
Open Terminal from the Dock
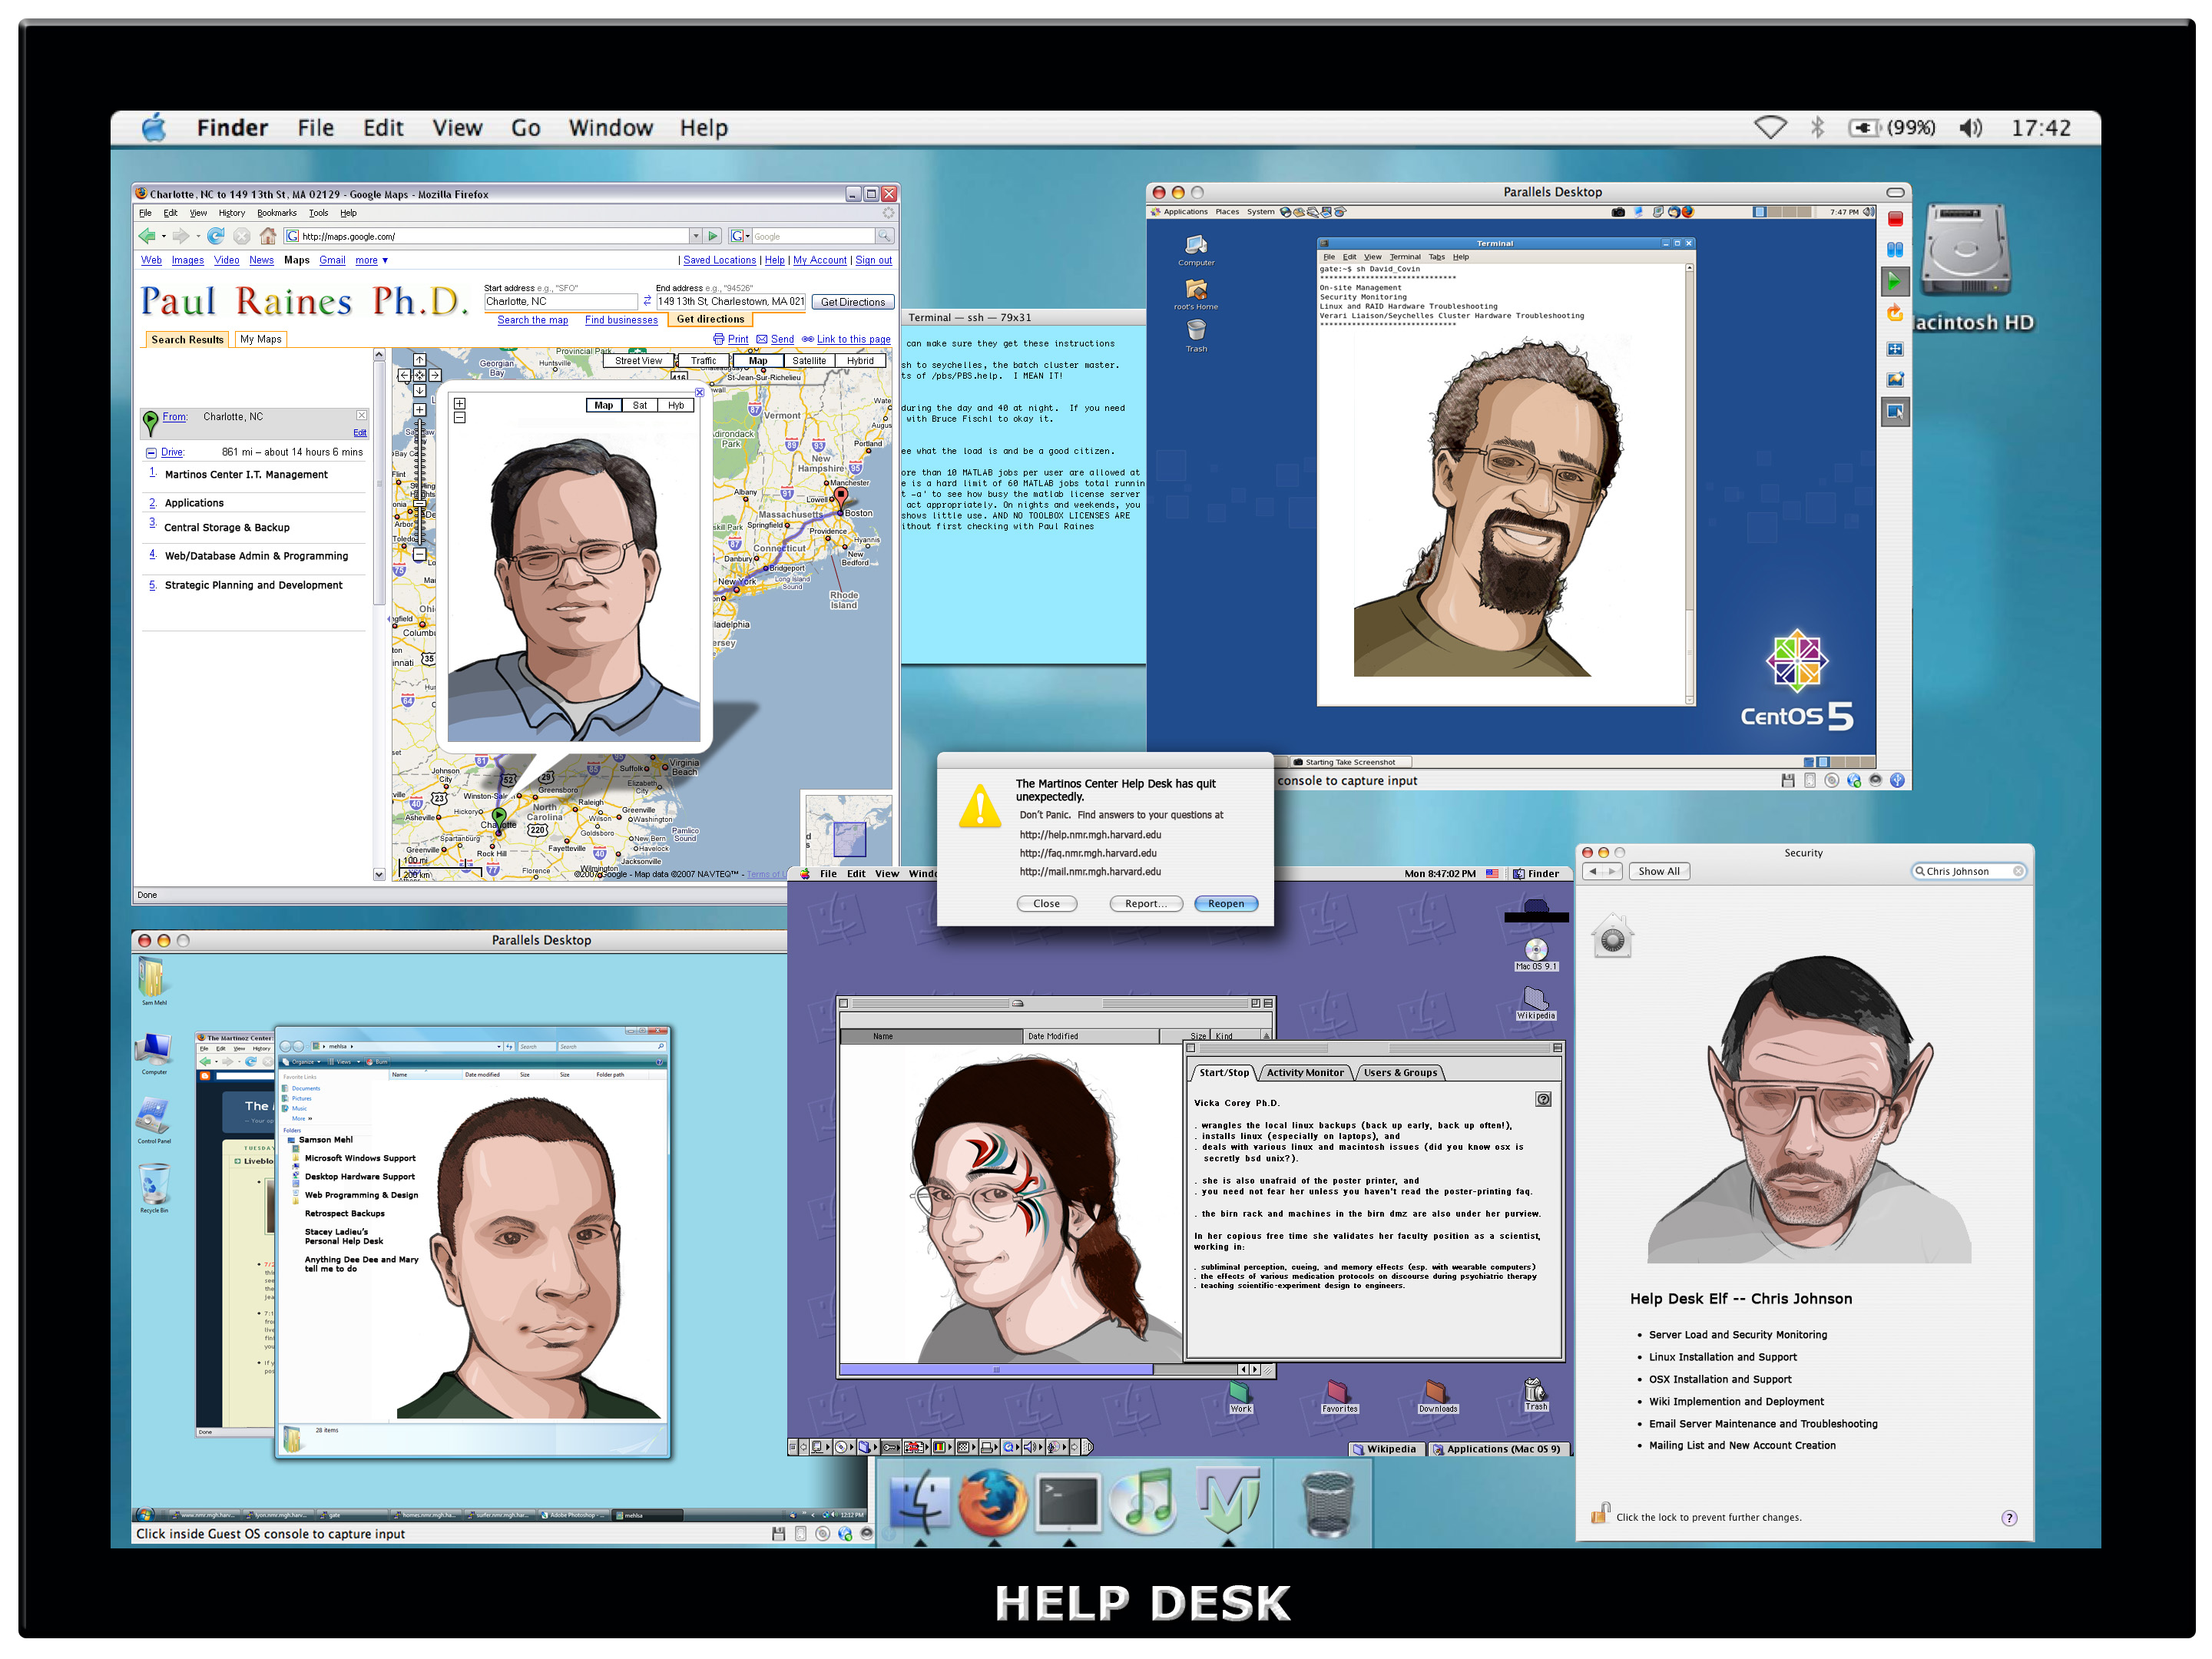tap(1068, 1502)
